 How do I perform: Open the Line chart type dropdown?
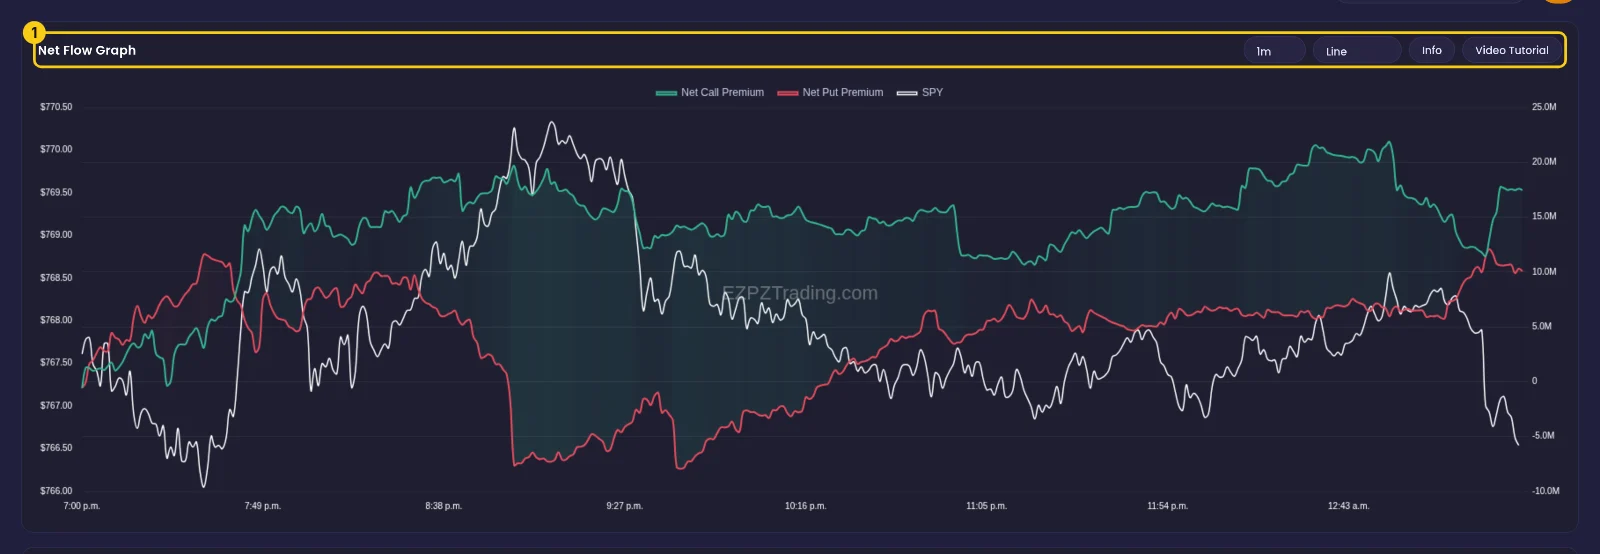(x=1356, y=51)
